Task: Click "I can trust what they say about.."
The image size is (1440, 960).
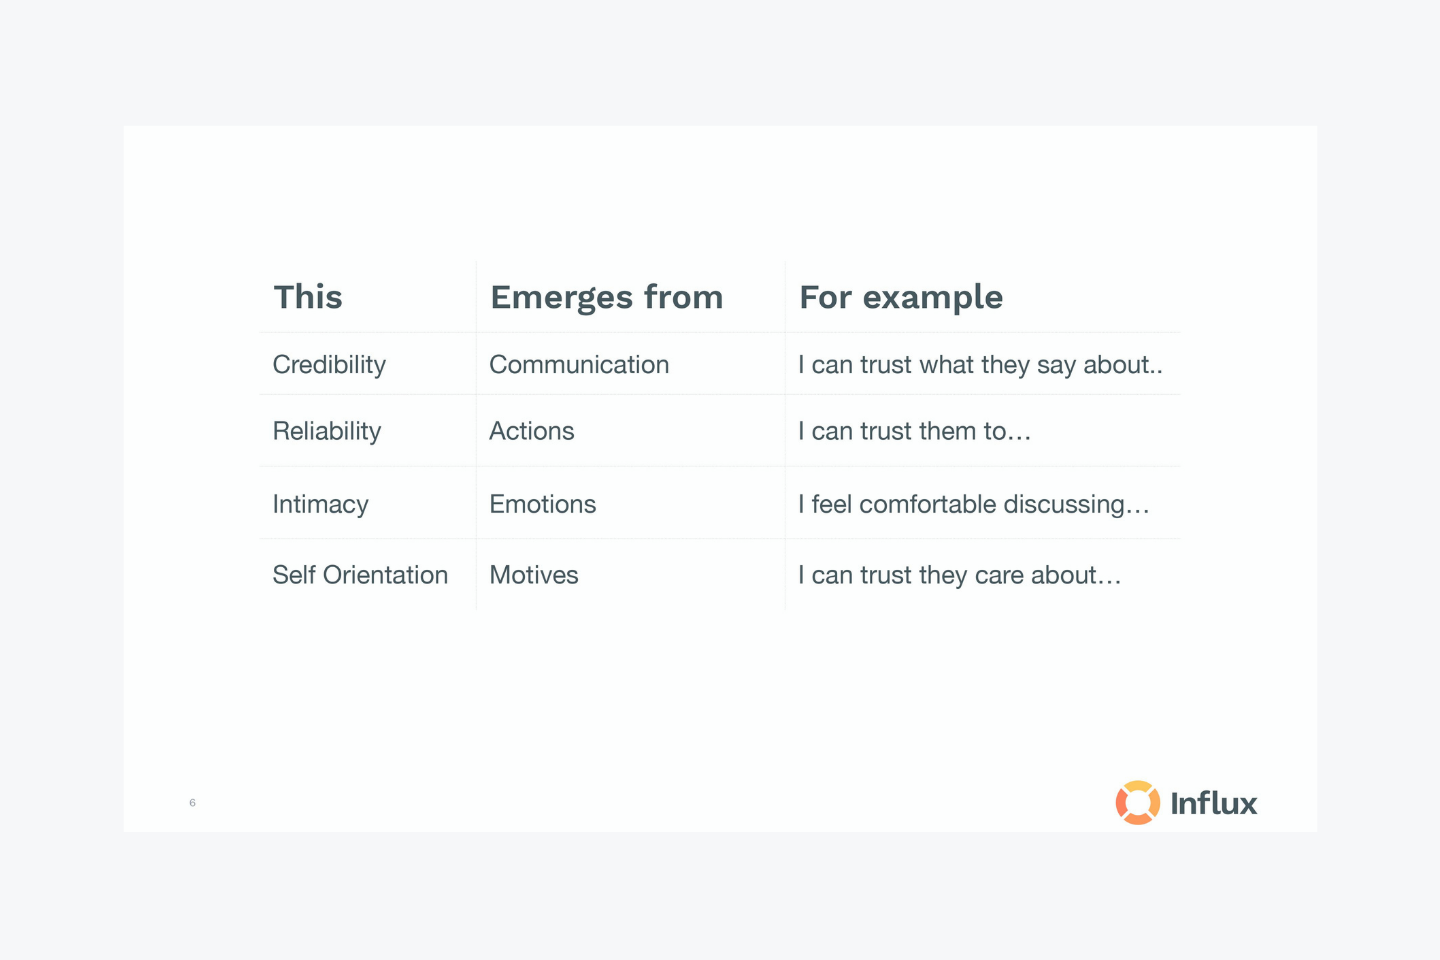Action: tap(980, 365)
